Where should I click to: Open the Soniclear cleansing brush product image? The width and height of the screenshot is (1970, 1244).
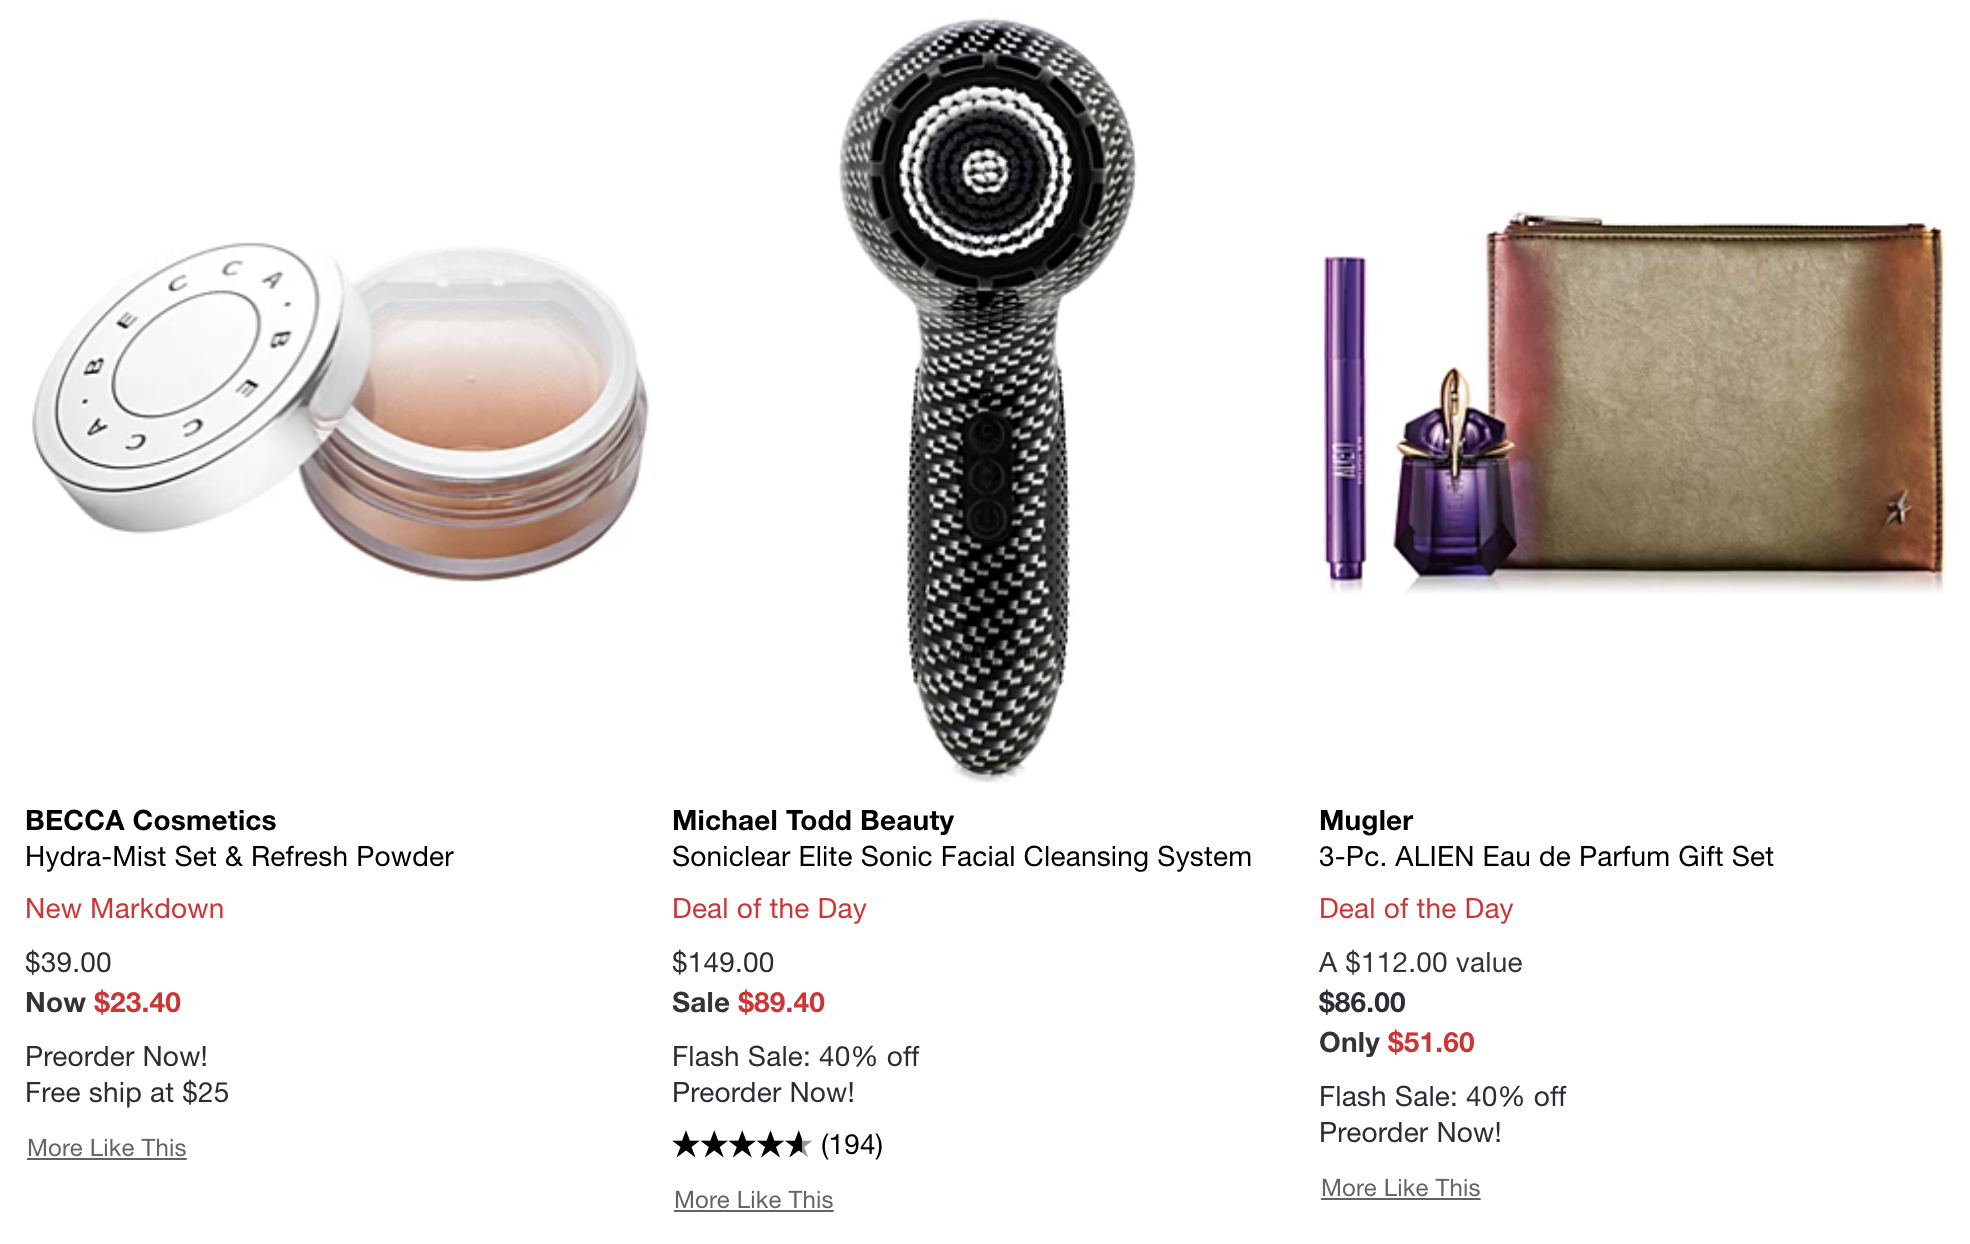[987, 397]
